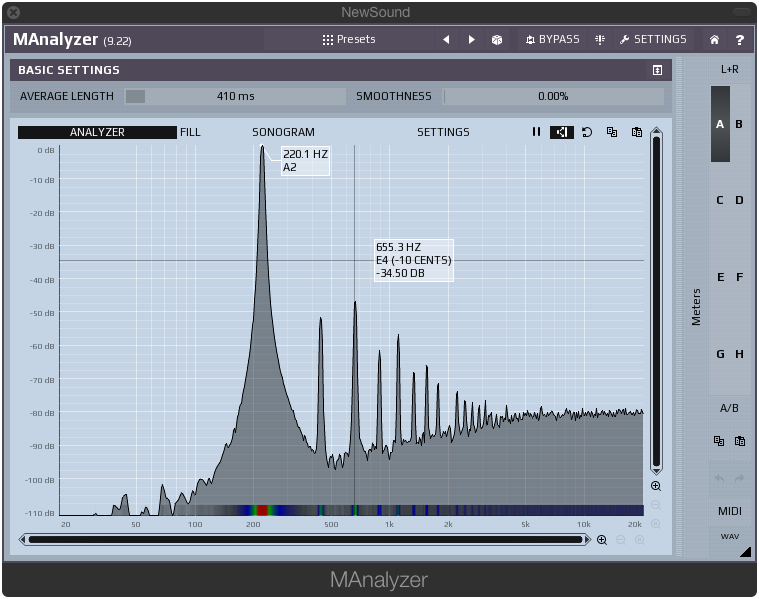Load the next preset with right arrow
The image size is (759, 599).
(471, 39)
